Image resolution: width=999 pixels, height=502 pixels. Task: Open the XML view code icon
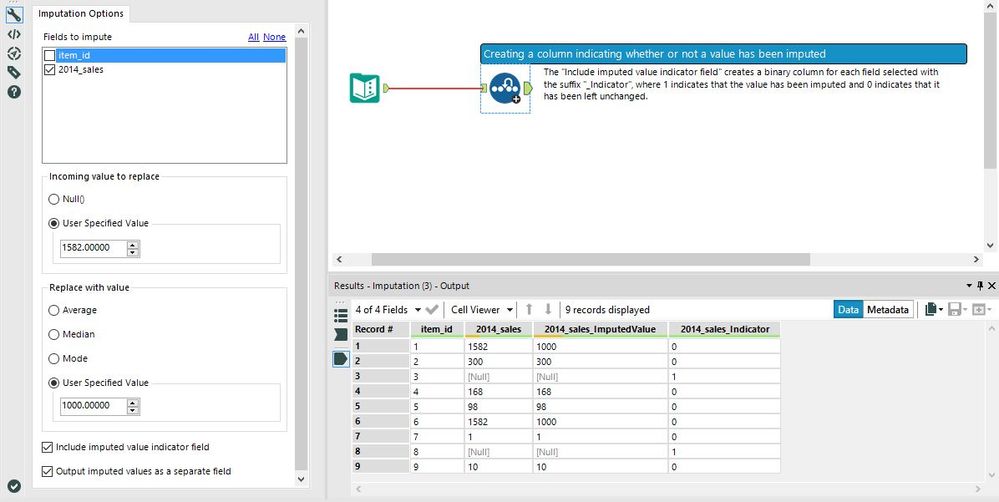coord(14,34)
